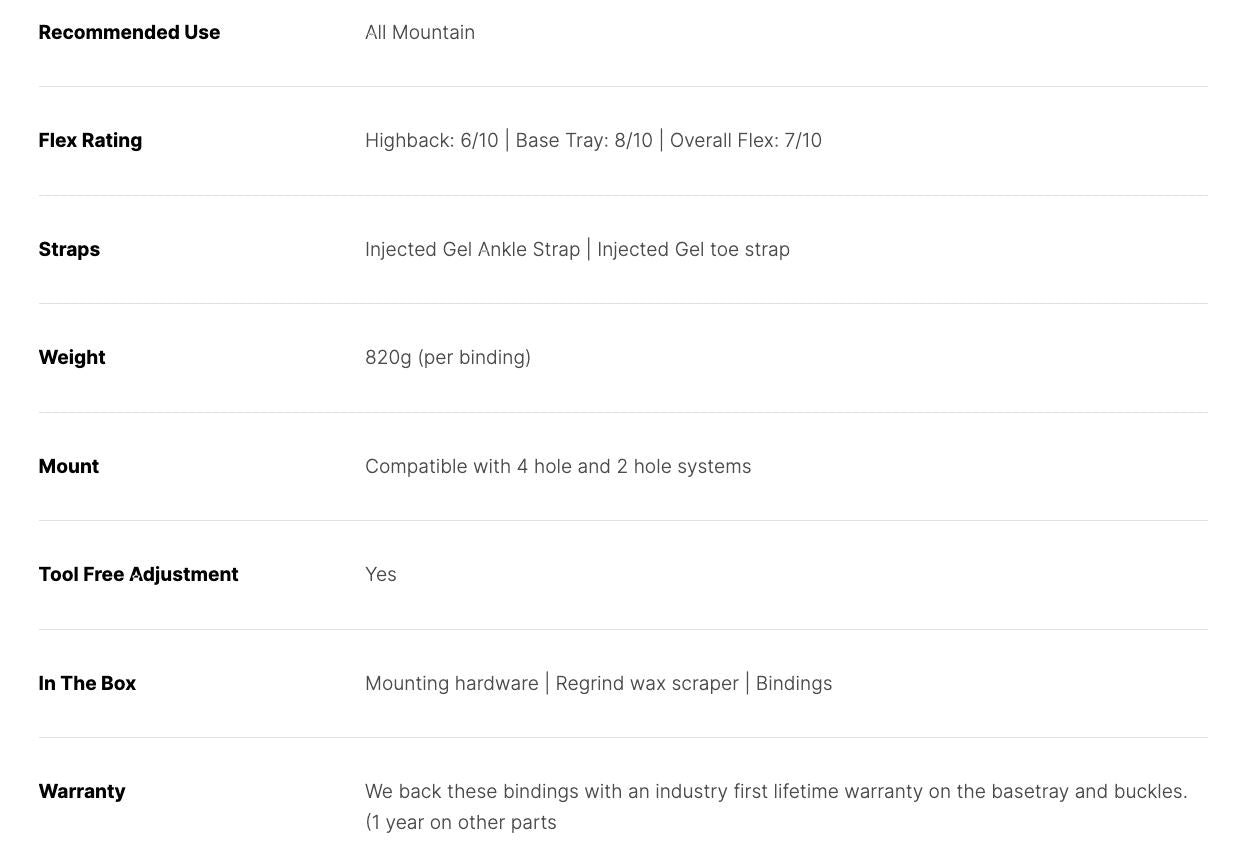Image resolution: width=1246 pixels, height=858 pixels.
Task: Click the Highback 6/10 flex rating text
Action: 432,140
